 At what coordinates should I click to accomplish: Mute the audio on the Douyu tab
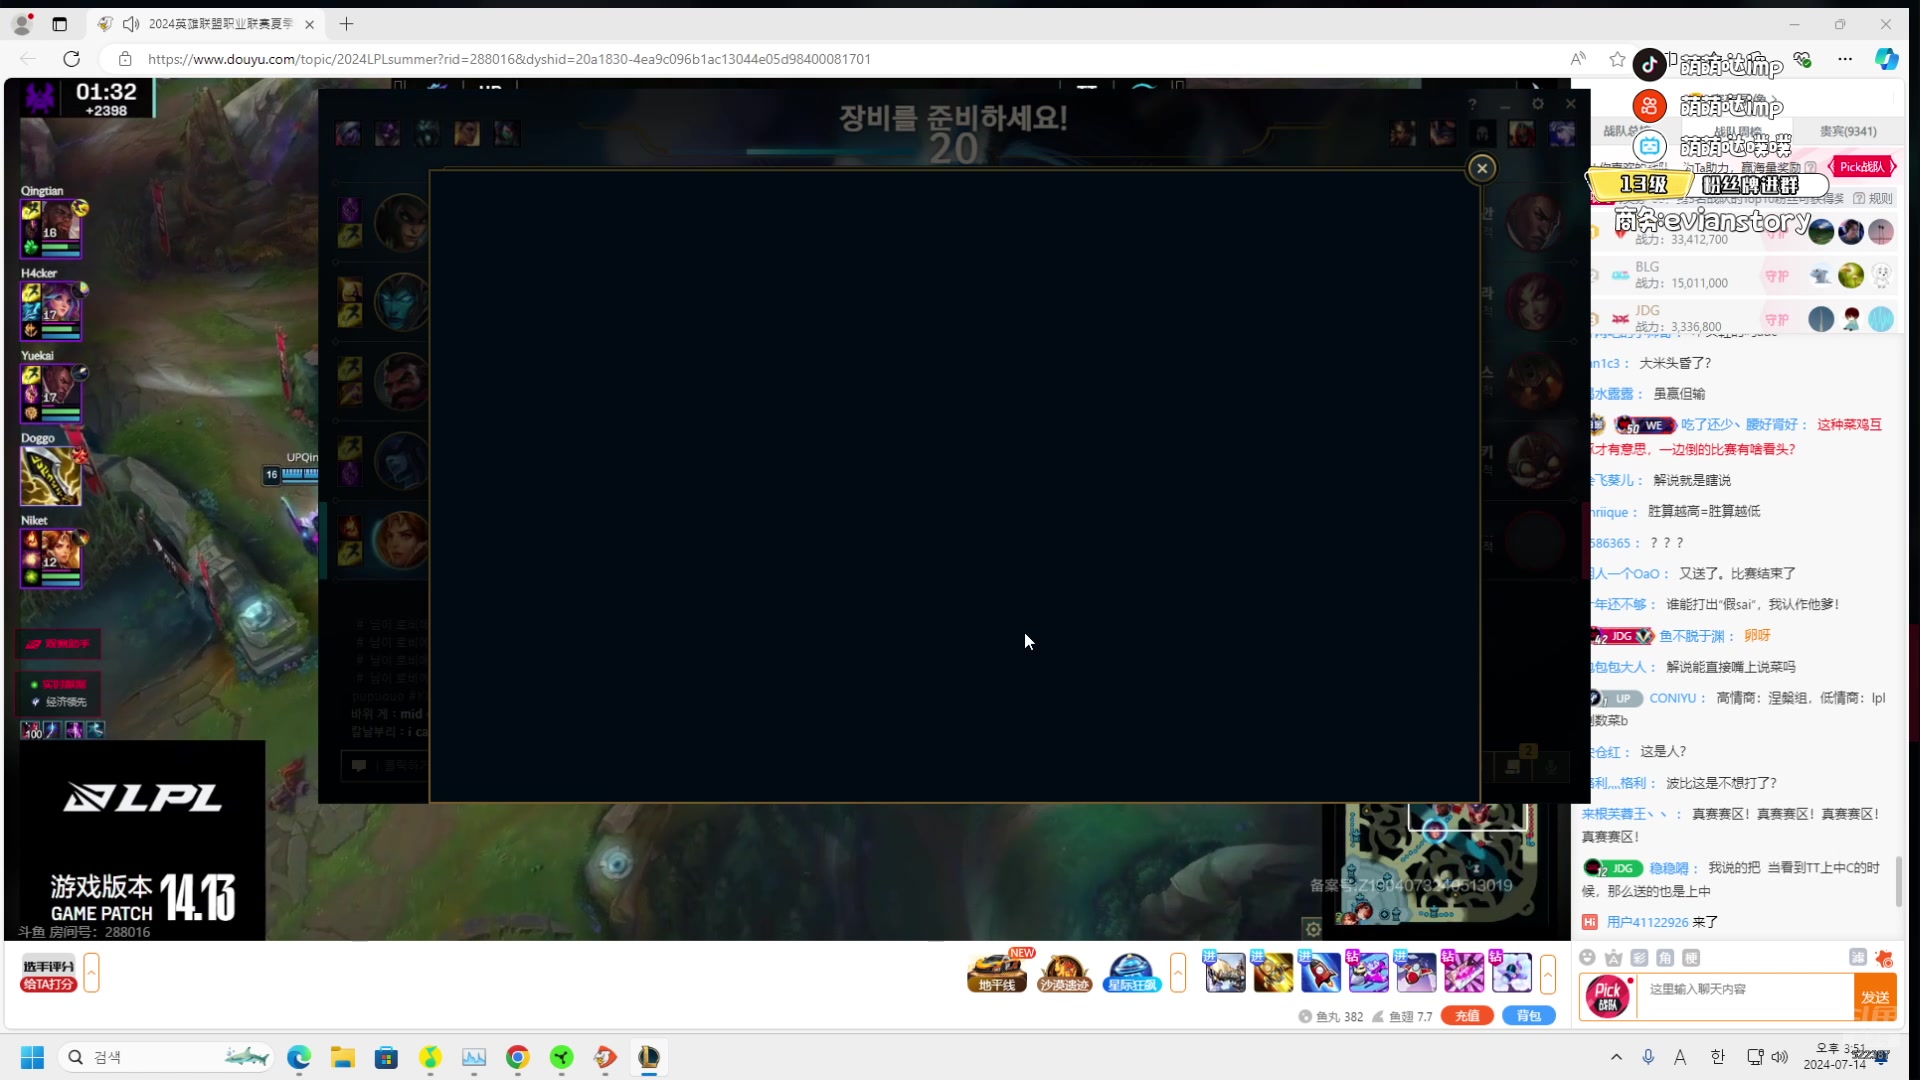click(x=131, y=24)
